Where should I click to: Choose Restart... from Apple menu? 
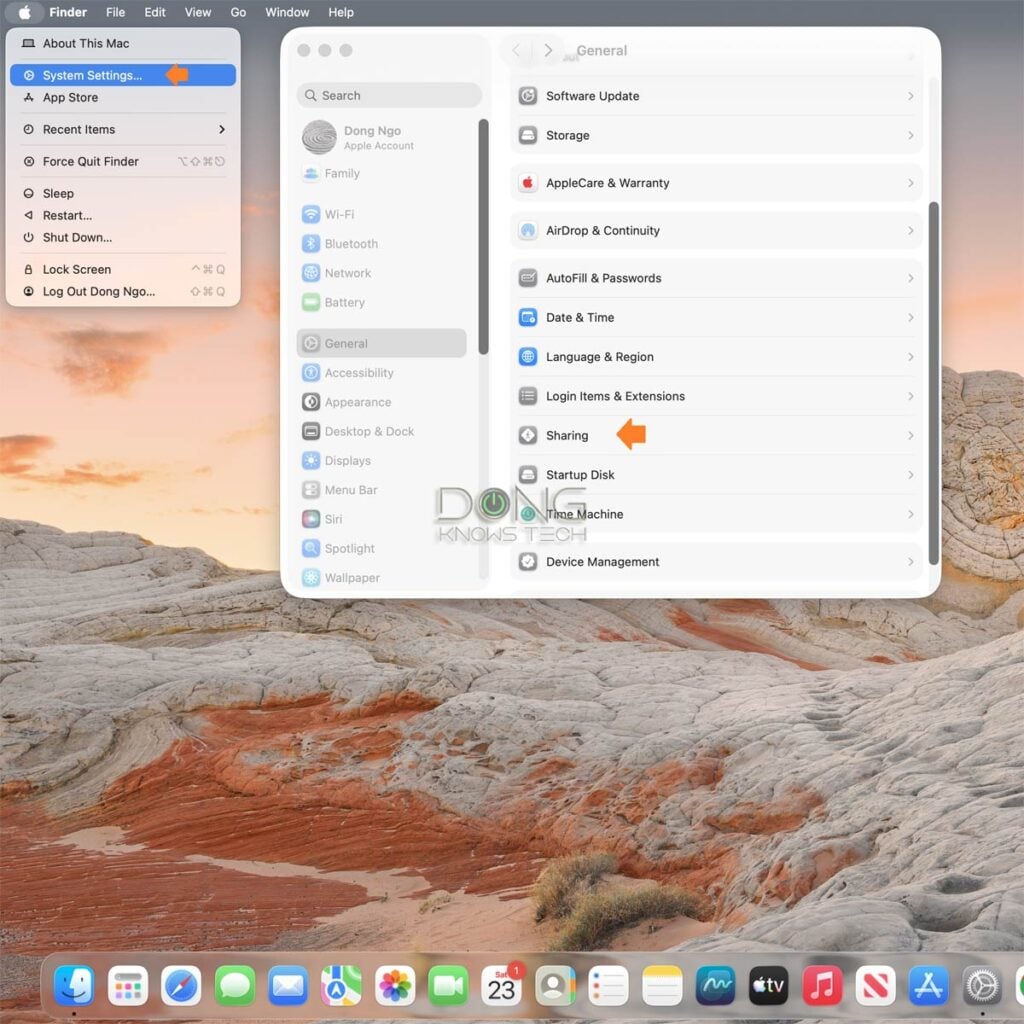(123, 216)
